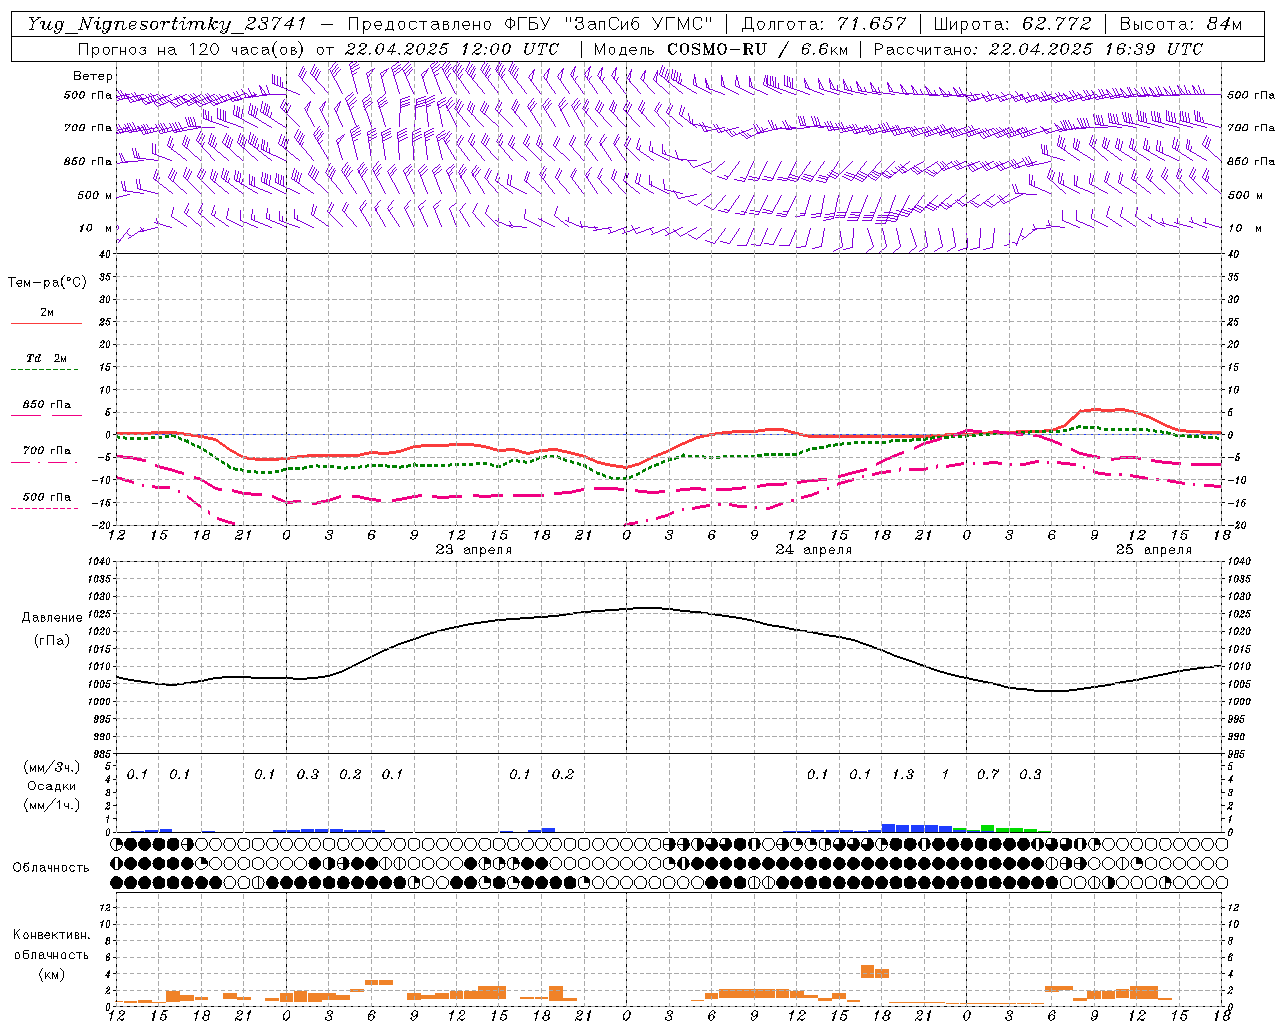1280x1024 pixels.
Task: Click the '1.3' precipitation value
Action: (903, 774)
